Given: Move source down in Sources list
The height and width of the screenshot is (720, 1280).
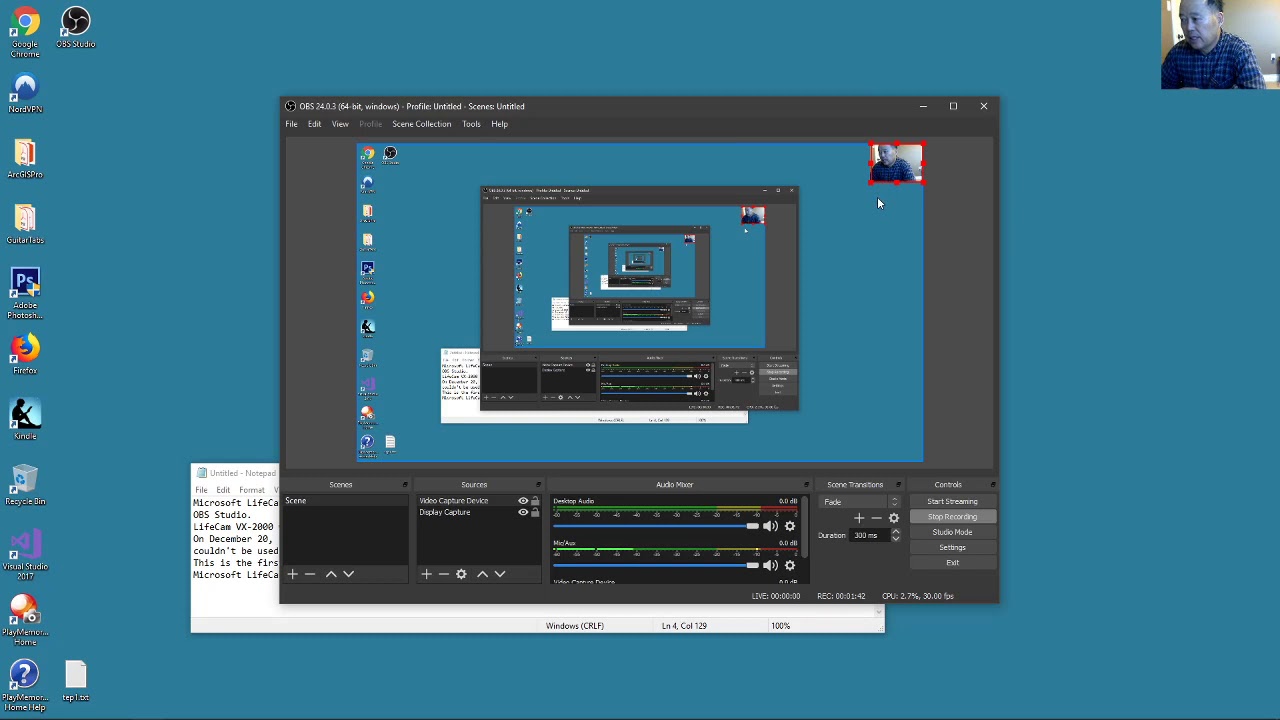Looking at the screenshot, I should pyautogui.click(x=500, y=574).
